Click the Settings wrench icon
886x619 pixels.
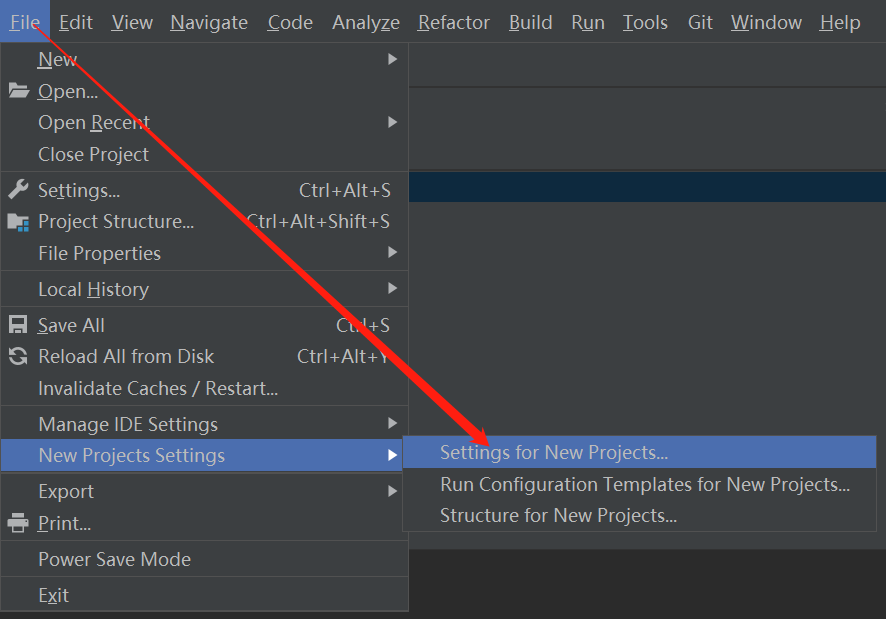[x=18, y=189]
